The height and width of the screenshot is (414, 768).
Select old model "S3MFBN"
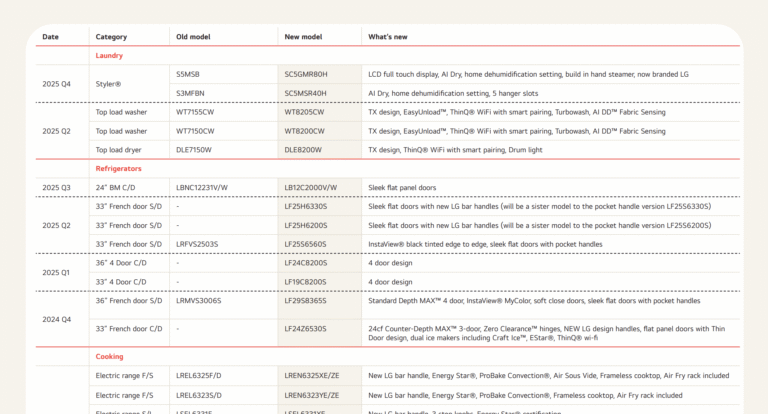(191, 94)
